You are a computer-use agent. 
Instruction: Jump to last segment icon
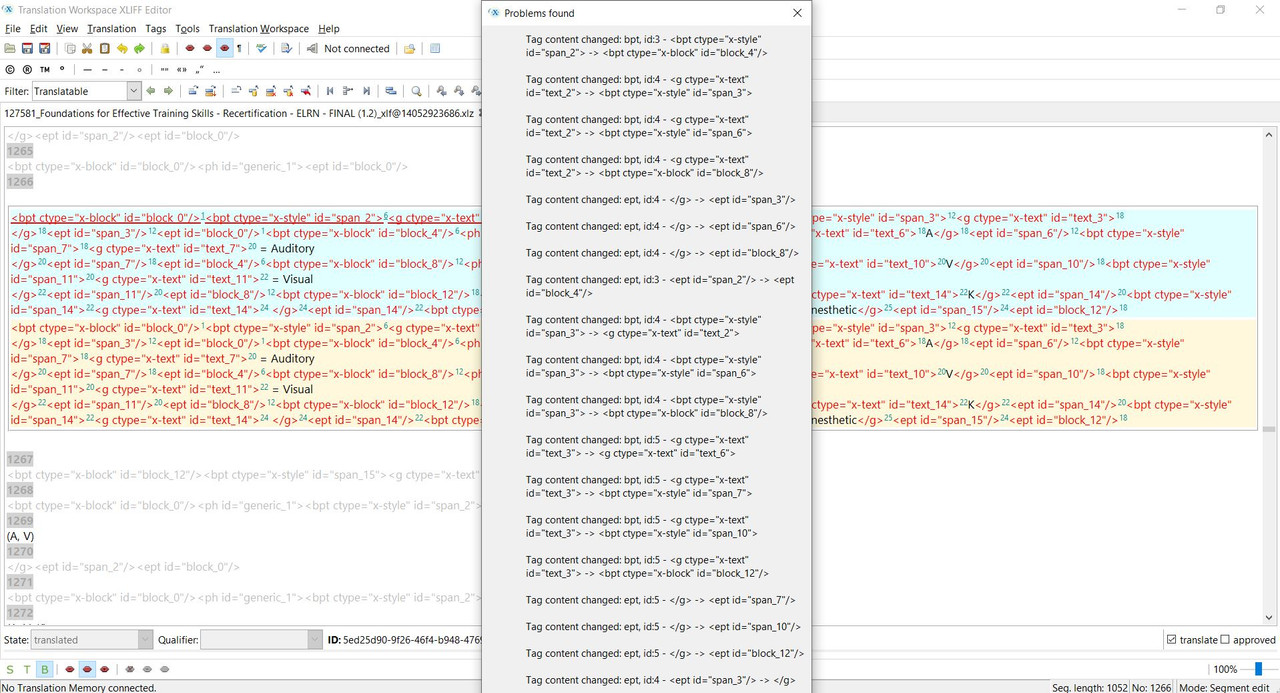pos(366,91)
